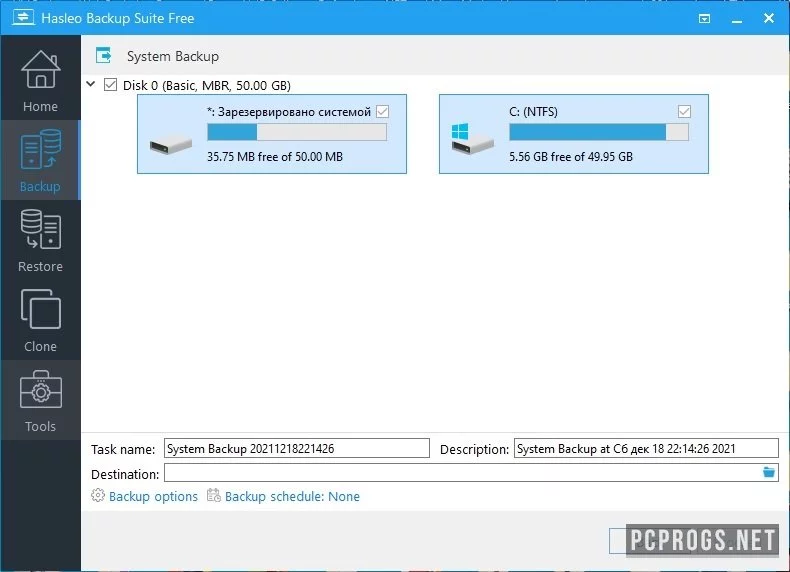Image resolution: width=790 pixels, height=572 pixels.
Task: Select the Disk 0 (Basic, MBR, 50.00 GB) label
Action: pyautogui.click(x=207, y=85)
